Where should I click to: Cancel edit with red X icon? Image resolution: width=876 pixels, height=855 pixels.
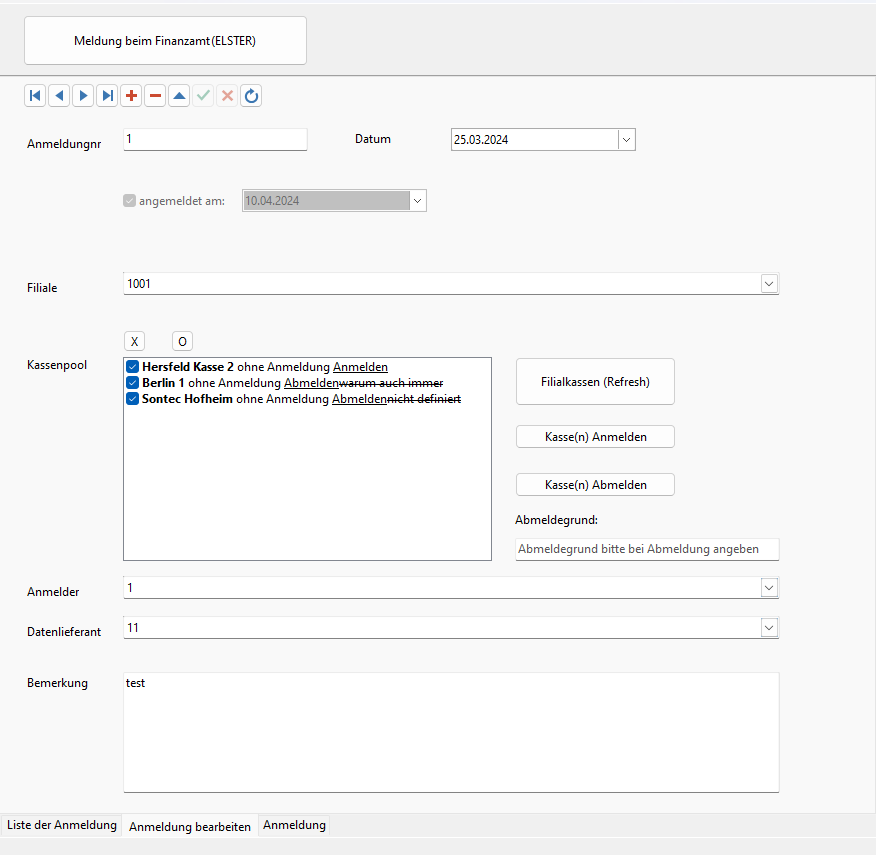click(x=227, y=96)
